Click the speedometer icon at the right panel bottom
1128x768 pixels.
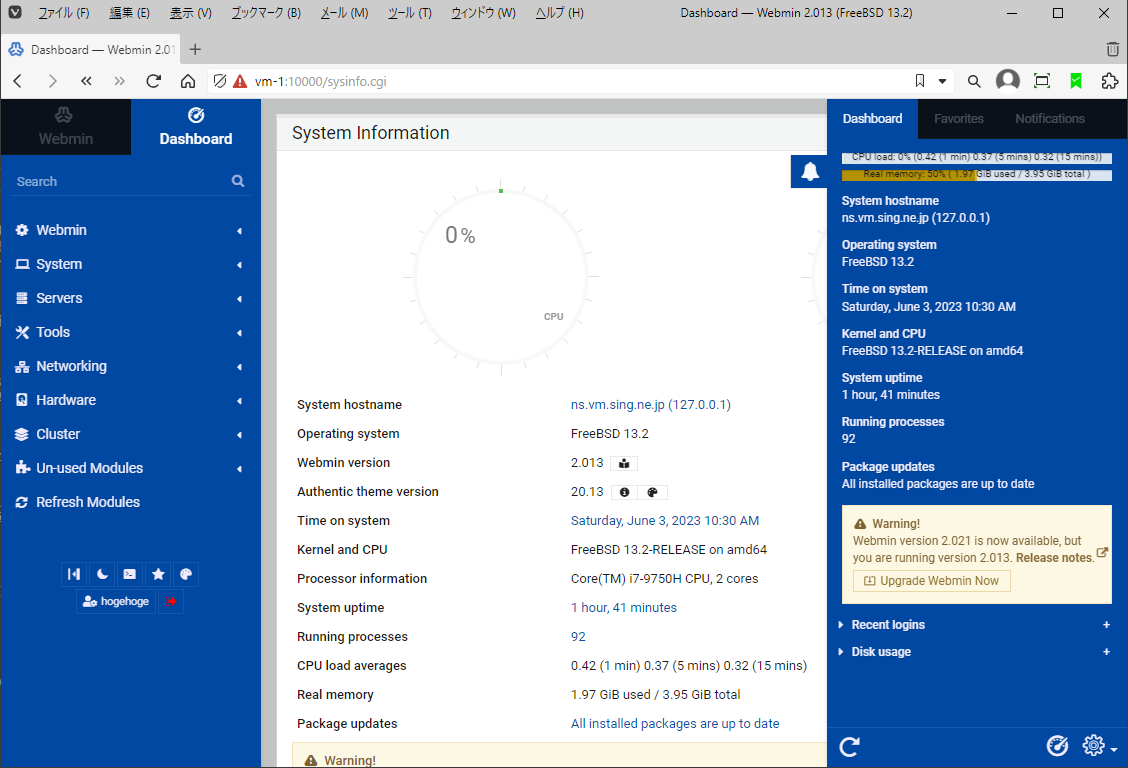click(x=1057, y=746)
